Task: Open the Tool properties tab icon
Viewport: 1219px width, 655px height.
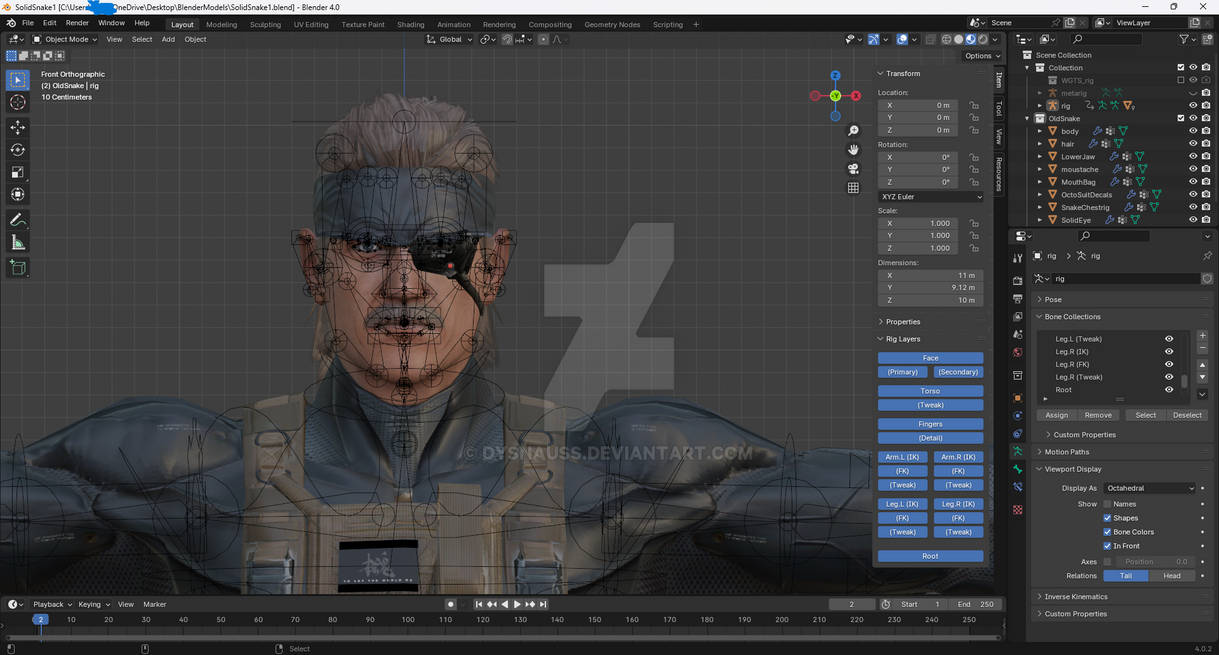Action: 1018,259
